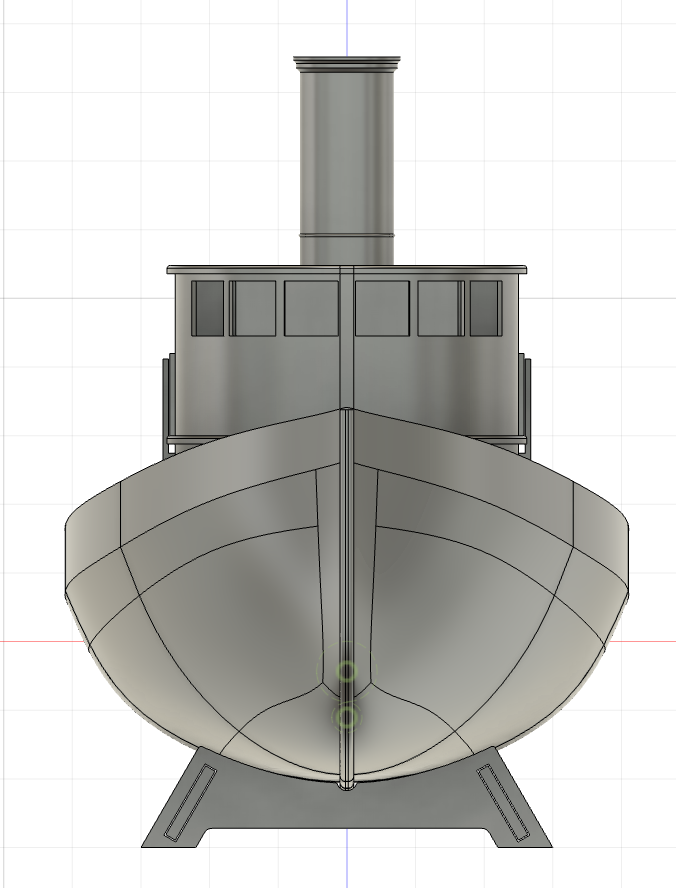Select the slot in the right stand leg
The image size is (676, 888).
click(503, 801)
